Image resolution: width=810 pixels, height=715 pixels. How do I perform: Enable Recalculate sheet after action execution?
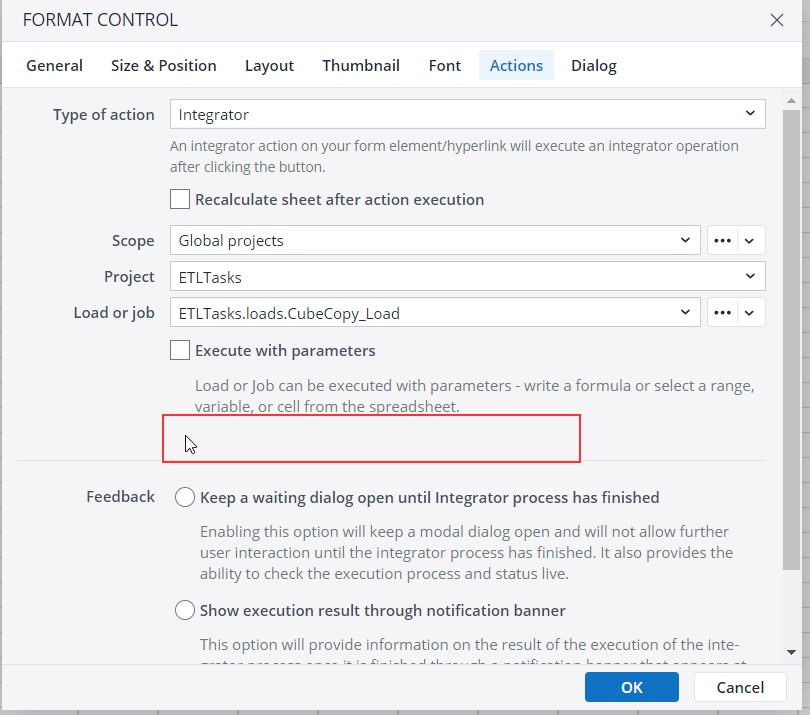point(180,199)
